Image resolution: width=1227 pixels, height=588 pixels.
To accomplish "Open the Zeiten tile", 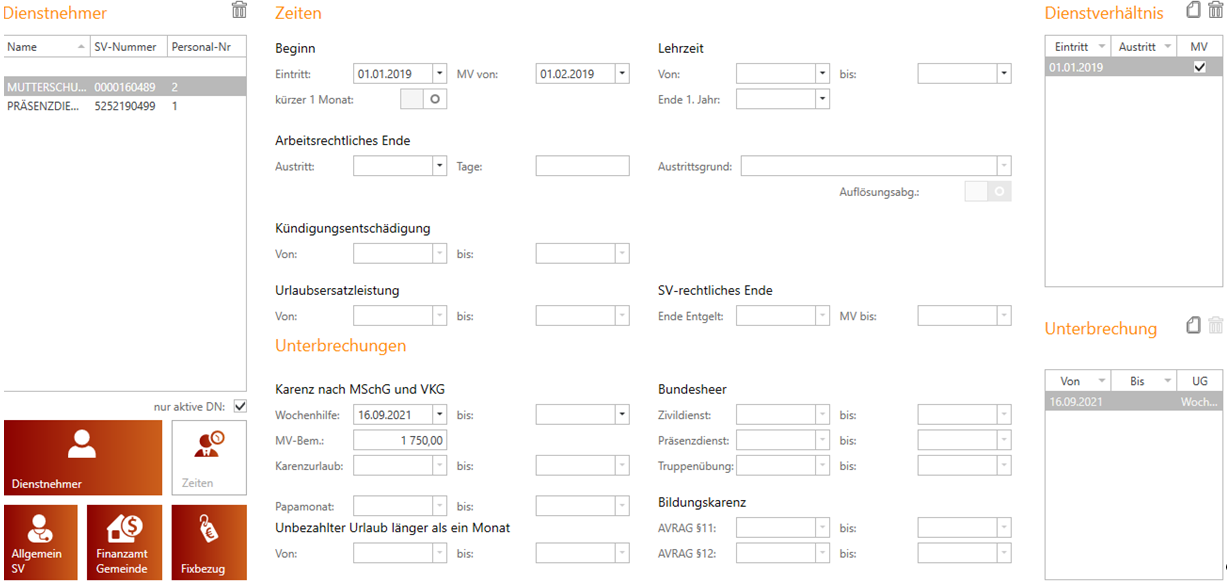I will 209,458.
